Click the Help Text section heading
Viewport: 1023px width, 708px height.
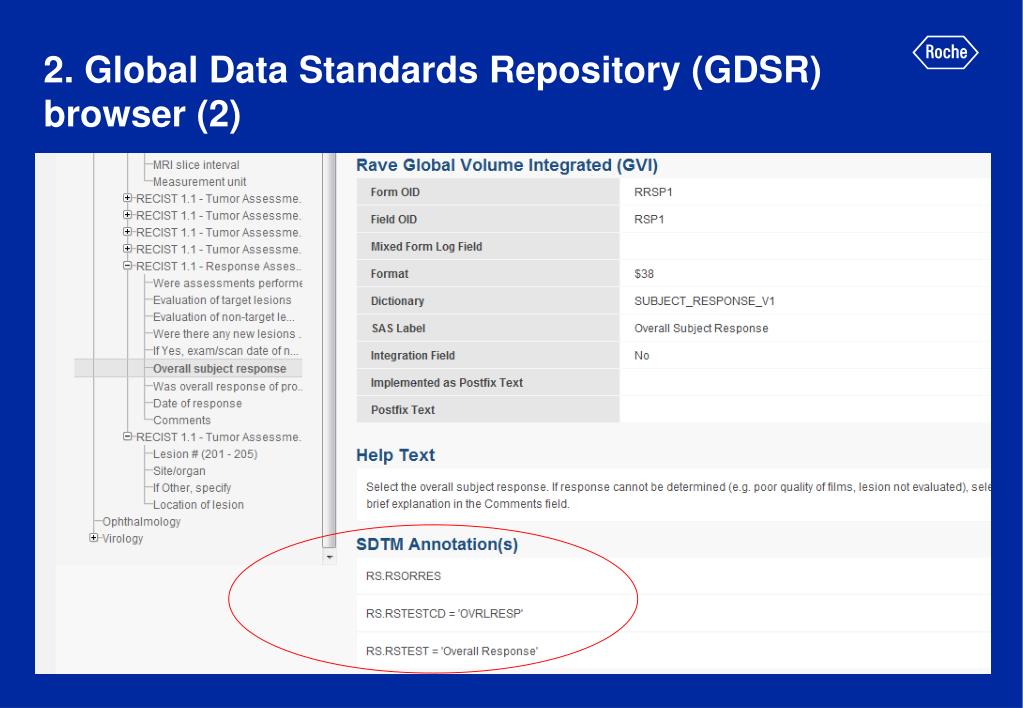395,455
